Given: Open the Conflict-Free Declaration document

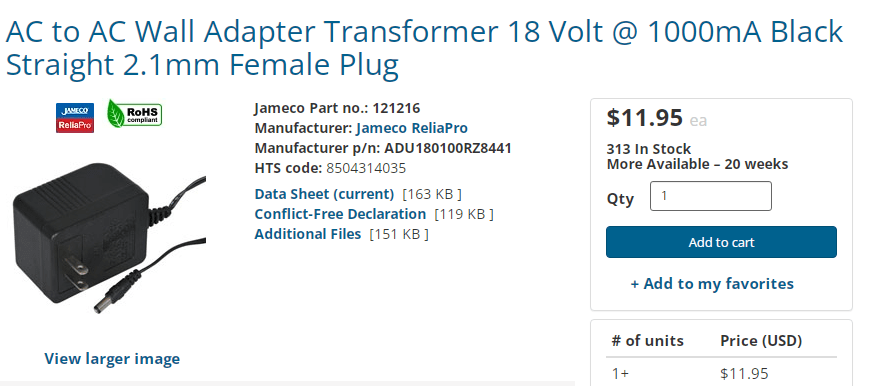Looking at the screenshot, I should tap(340, 214).
